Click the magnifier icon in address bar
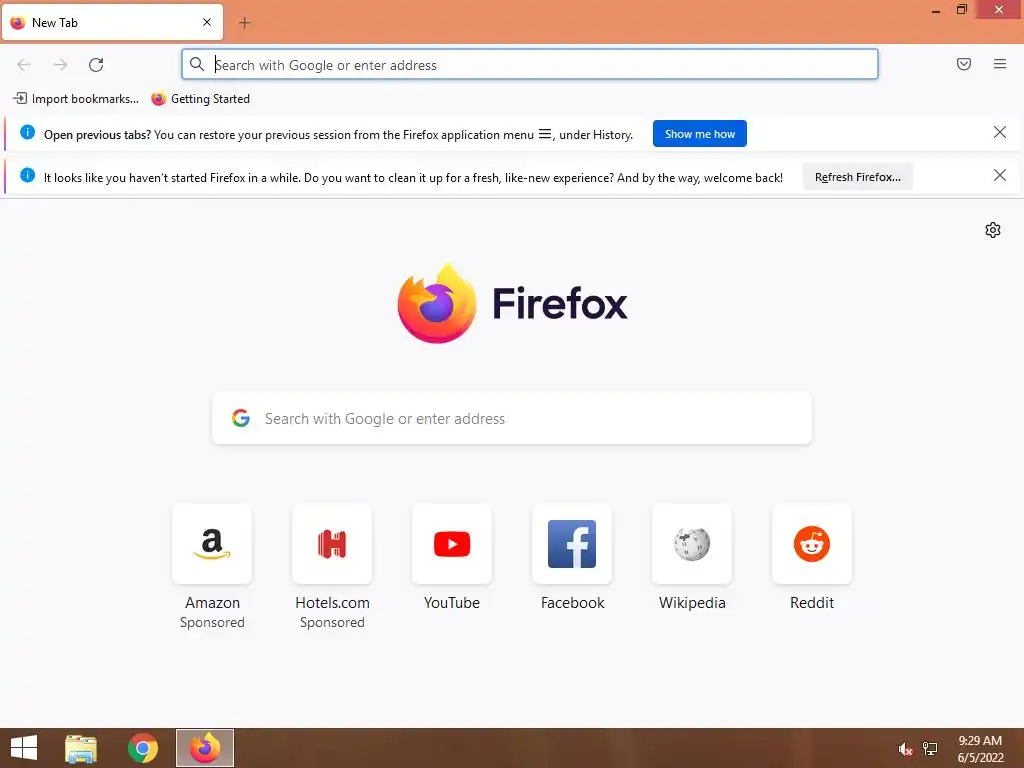The width and height of the screenshot is (1024, 768). [197, 64]
